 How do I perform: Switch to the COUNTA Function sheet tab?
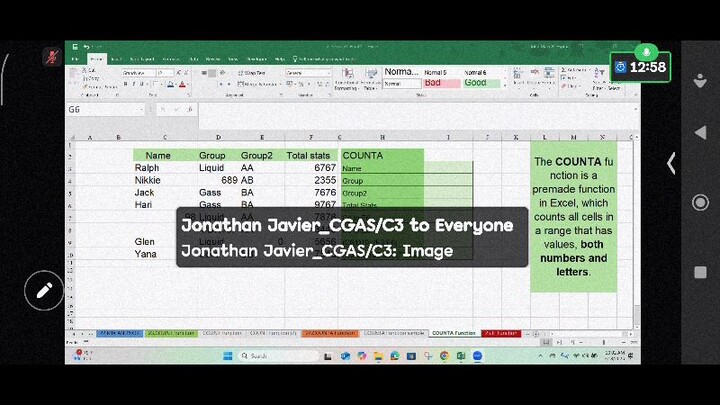pos(452,332)
